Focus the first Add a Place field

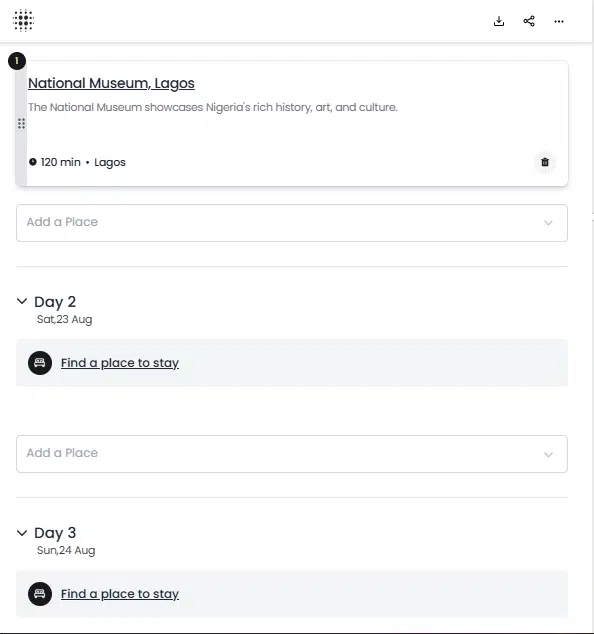292,223
